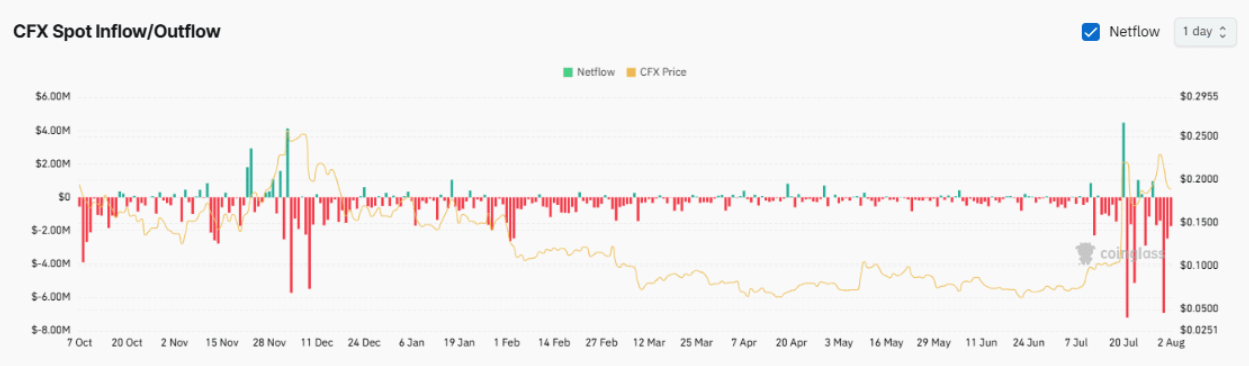The width and height of the screenshot is (1249, 366).
Task: Click the CFX Price legend label
Action: (663, 72)
